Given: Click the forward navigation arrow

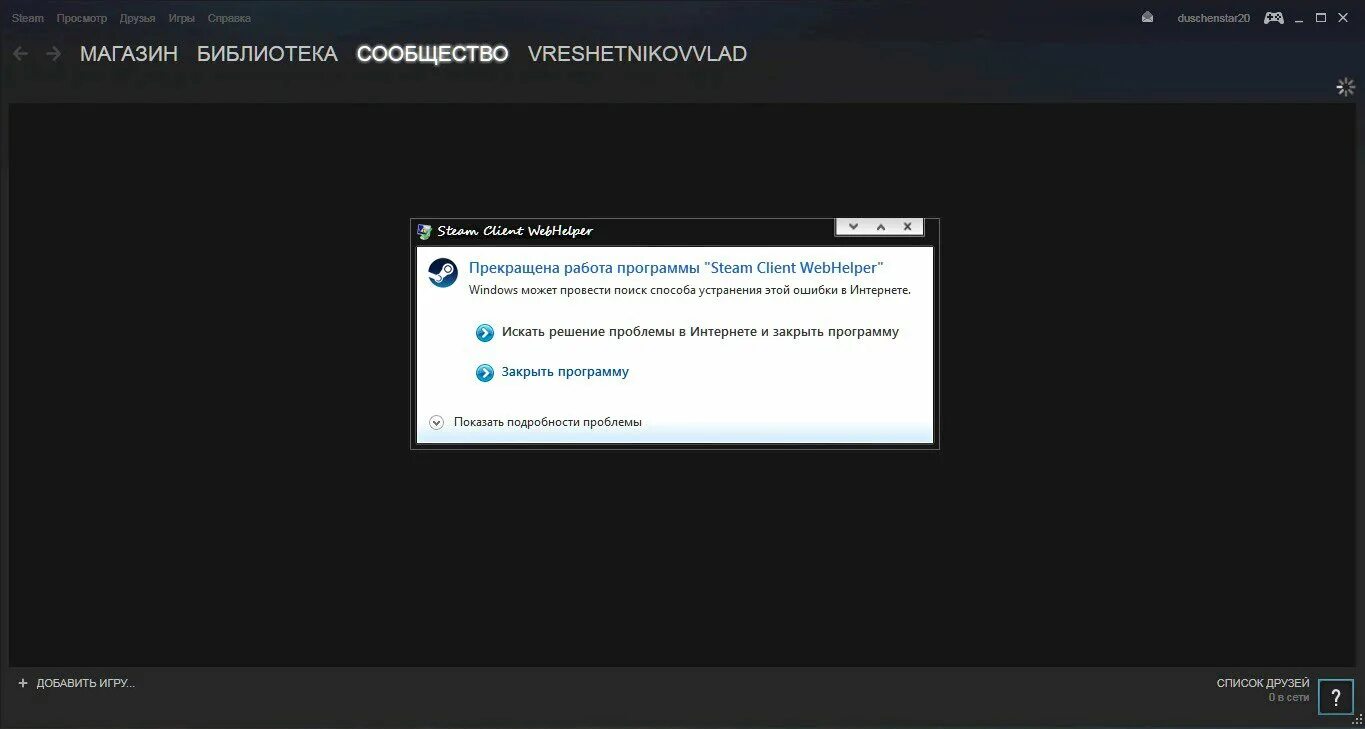Looking at the screenshot, I should (53, 54).
